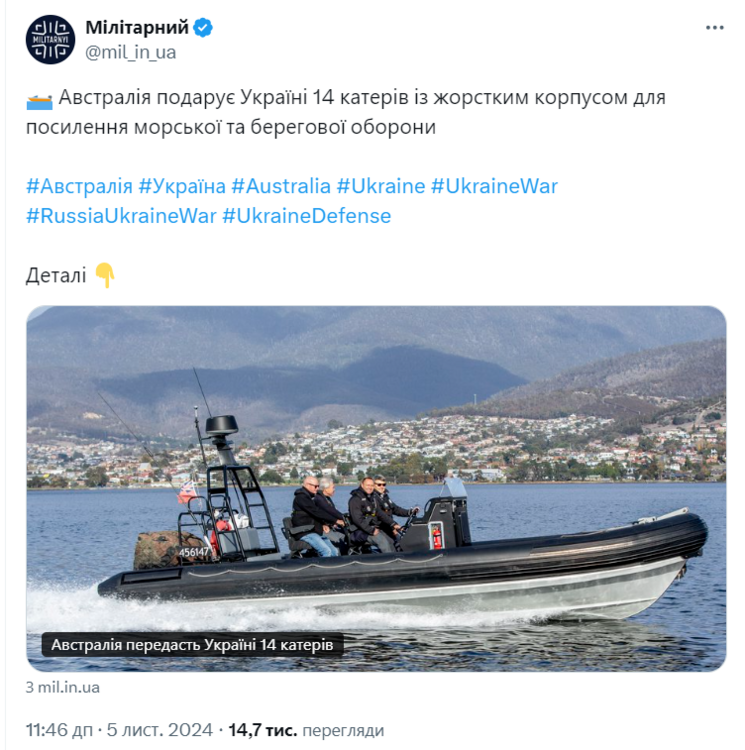This screenshot has width=745, height=750.
Task: Follow the #Australia hashtag link
Action: pyautogui.click(x=281, y=186)
